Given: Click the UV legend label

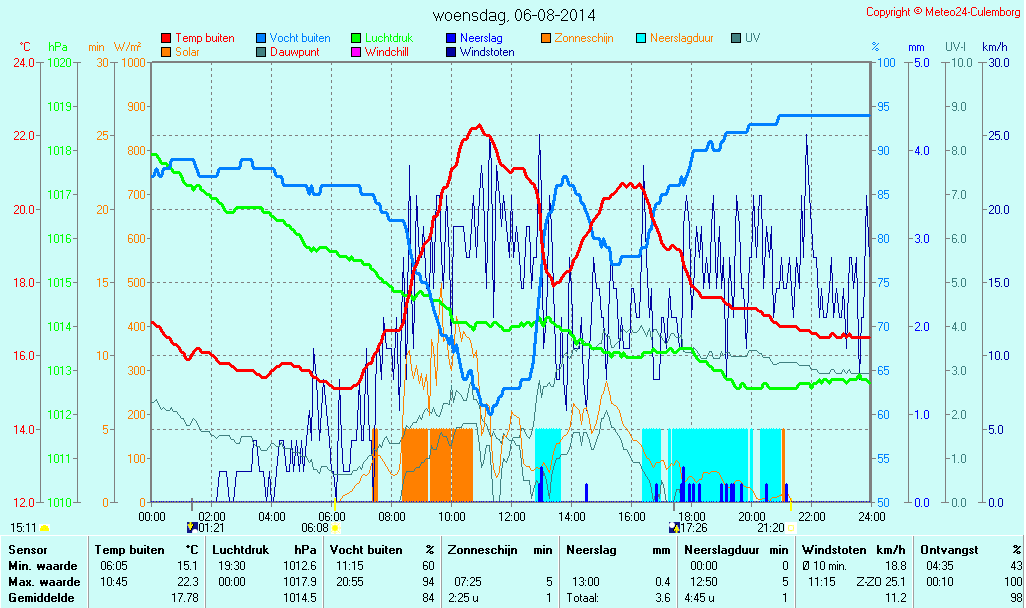Looking at the screenshot, I should pyautogui.click(x=753, y=38).
